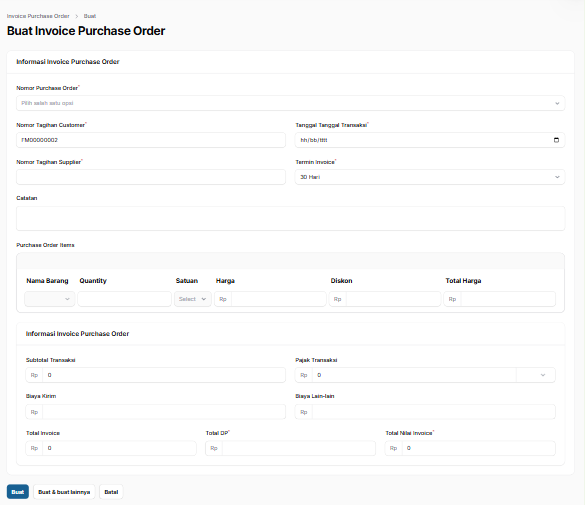
Task: Focus the Nomor Tagihan Customer field
Action: tap(151, 140)
